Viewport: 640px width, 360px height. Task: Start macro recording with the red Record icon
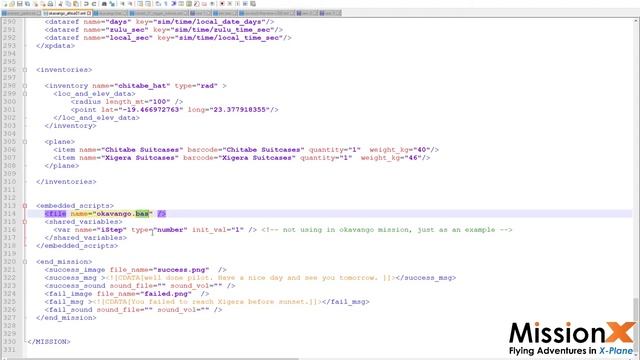click(222, 4)
